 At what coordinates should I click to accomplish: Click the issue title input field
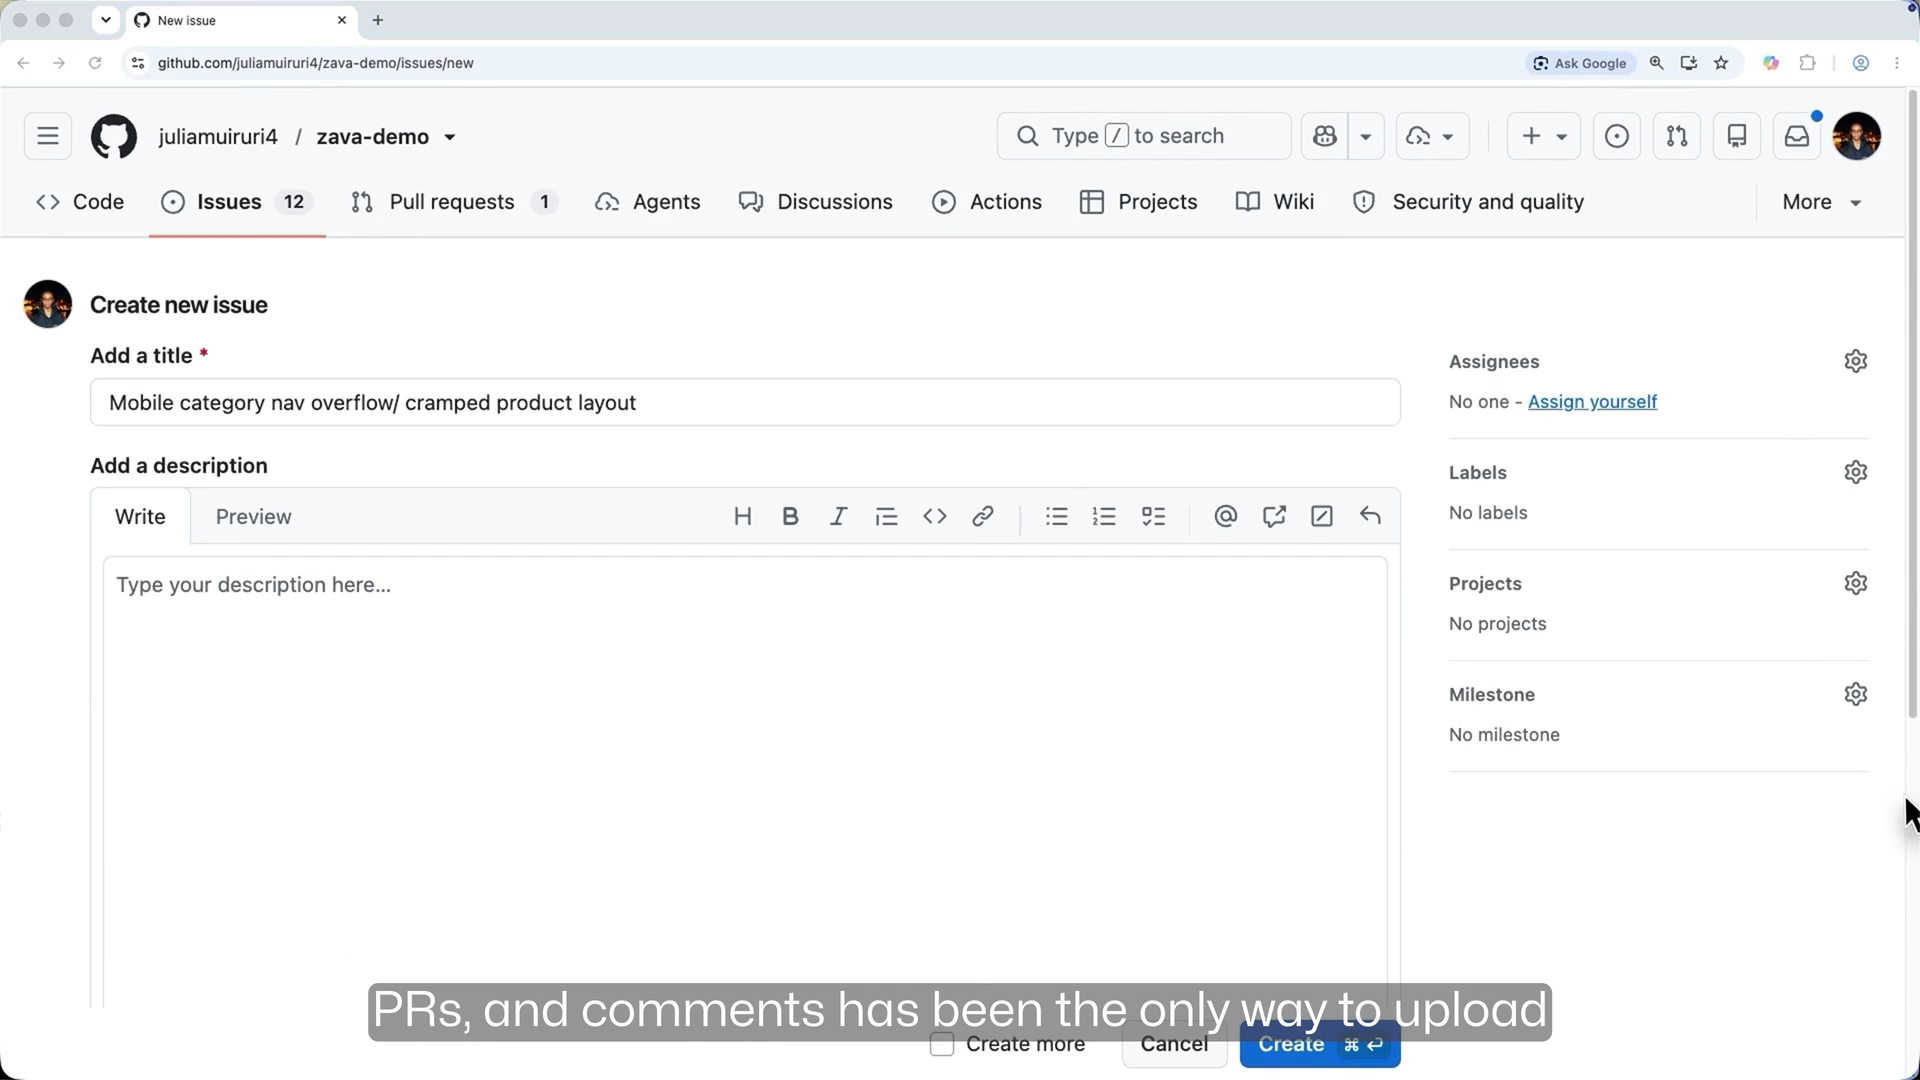pos(745,402)
